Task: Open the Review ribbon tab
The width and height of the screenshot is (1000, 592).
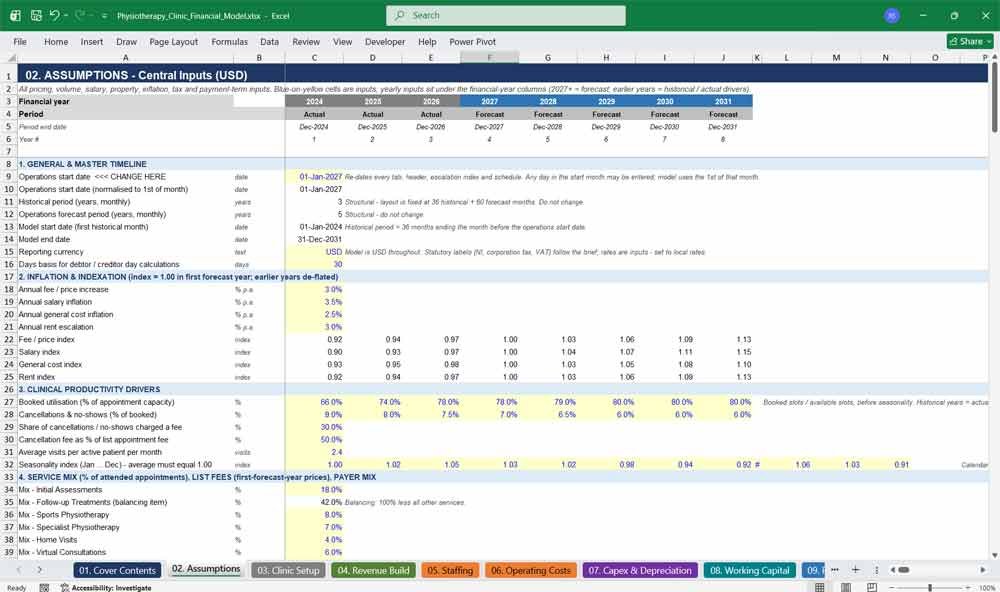Action: [306, 41]
